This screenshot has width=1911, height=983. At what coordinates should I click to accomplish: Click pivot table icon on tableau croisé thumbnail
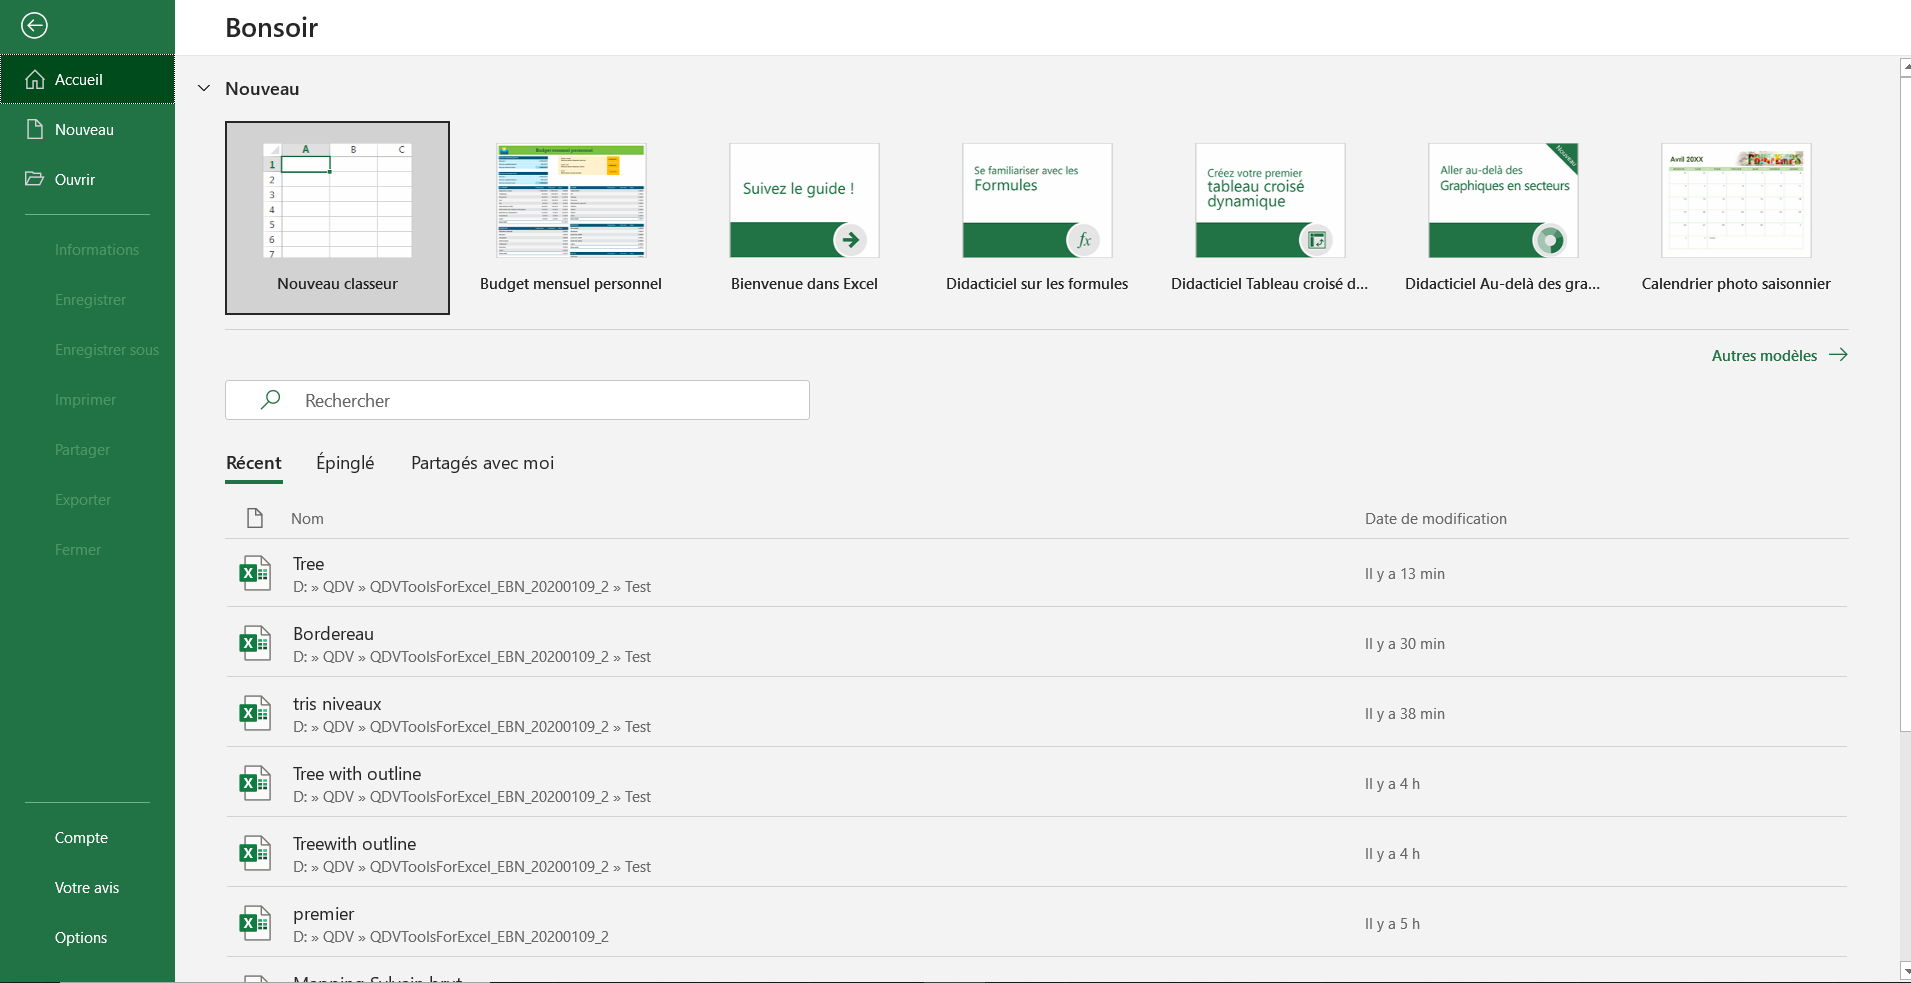pos(1317,240)
